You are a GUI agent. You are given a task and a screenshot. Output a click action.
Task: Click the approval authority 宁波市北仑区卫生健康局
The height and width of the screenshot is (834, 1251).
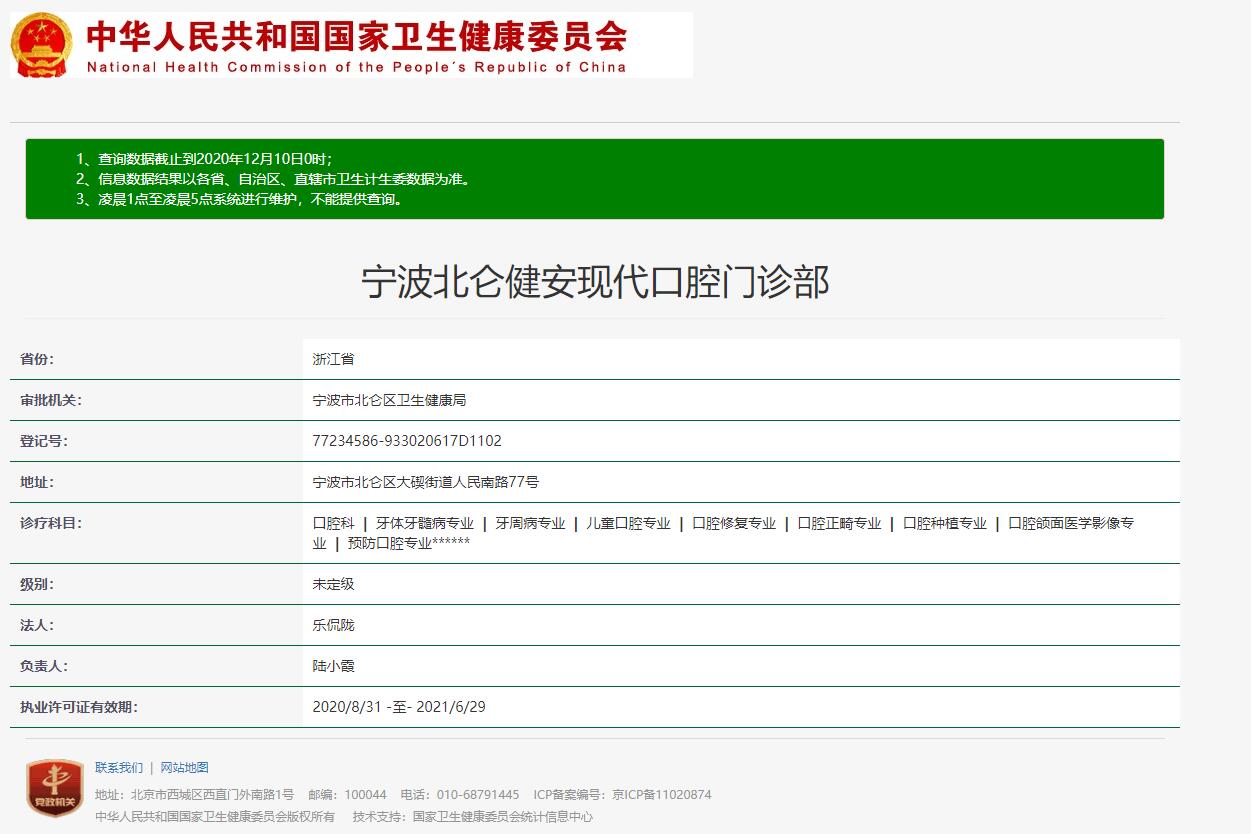pos(389,400)
